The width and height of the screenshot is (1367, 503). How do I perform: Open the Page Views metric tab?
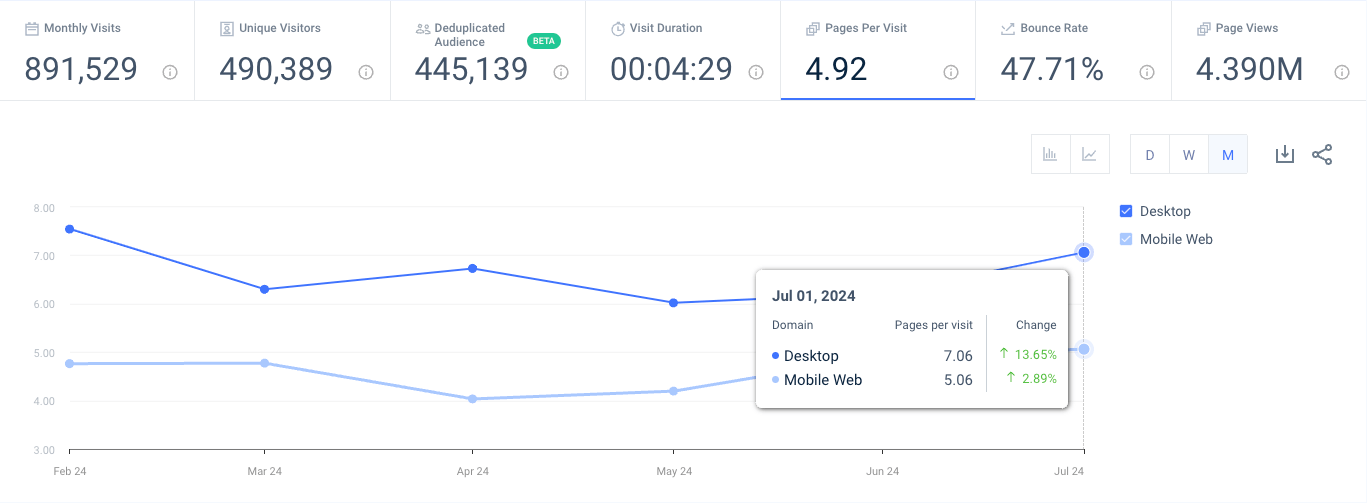(1269, 50)
